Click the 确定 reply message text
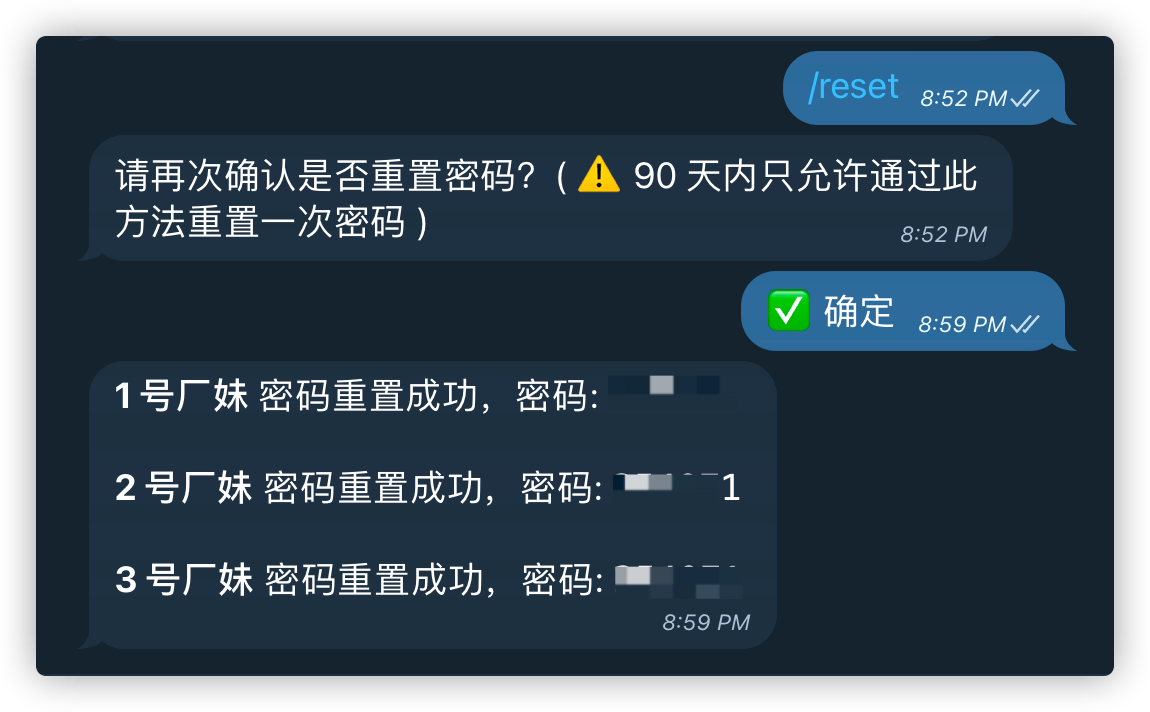 [x=859, y=312]
